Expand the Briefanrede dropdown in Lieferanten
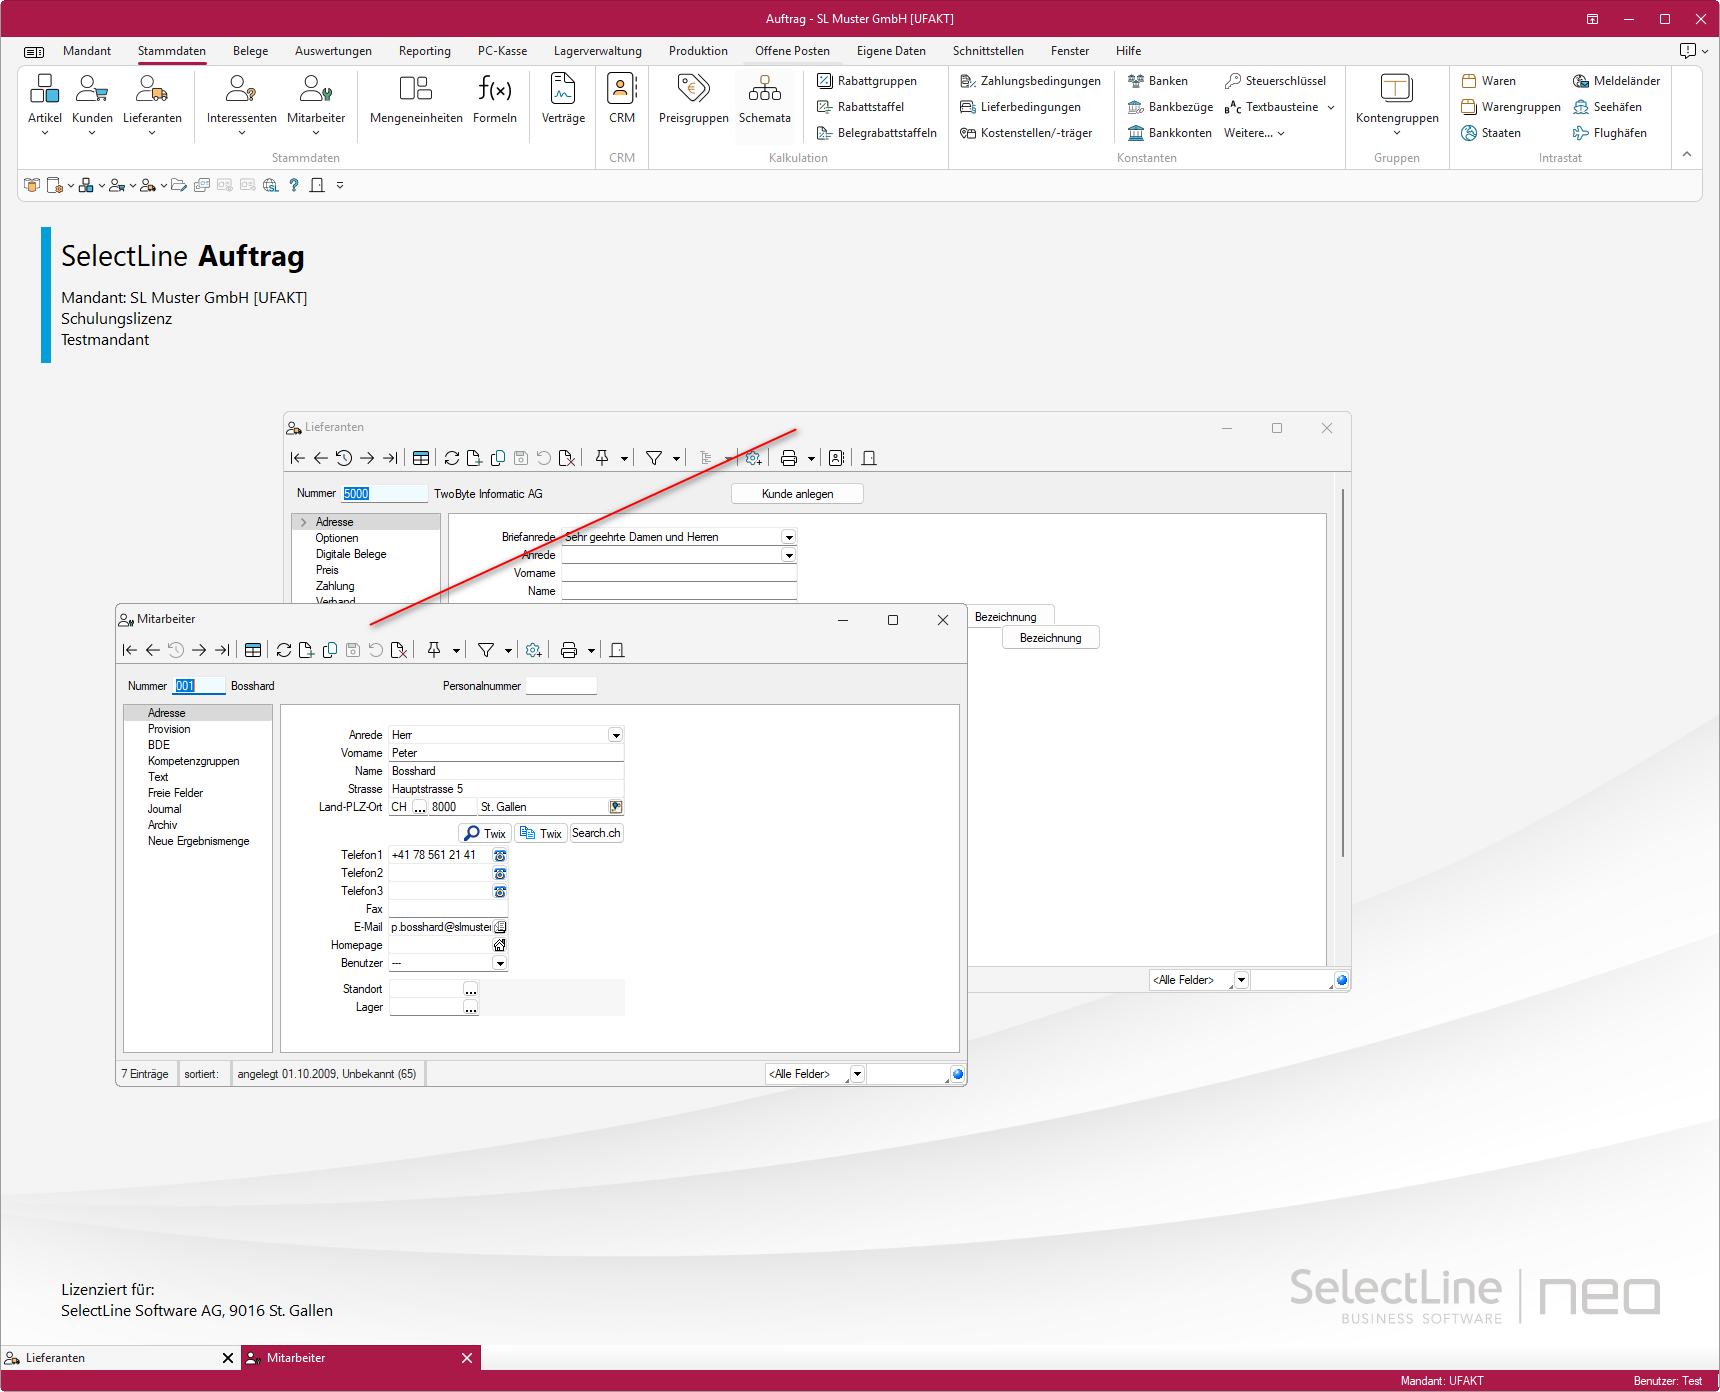The height and width of the screenshot is (1392, 1720). (x=789, y=537)
